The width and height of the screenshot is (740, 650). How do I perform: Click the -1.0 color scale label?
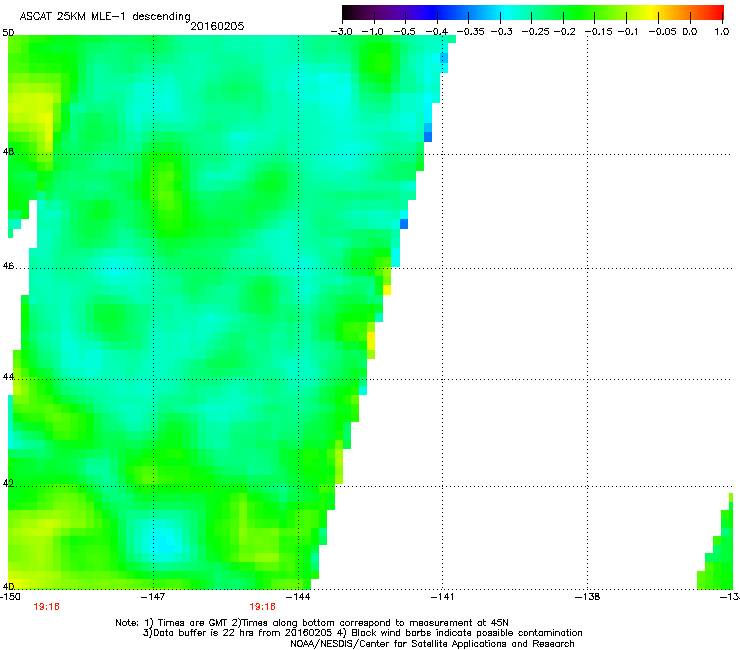click(372, 32)
